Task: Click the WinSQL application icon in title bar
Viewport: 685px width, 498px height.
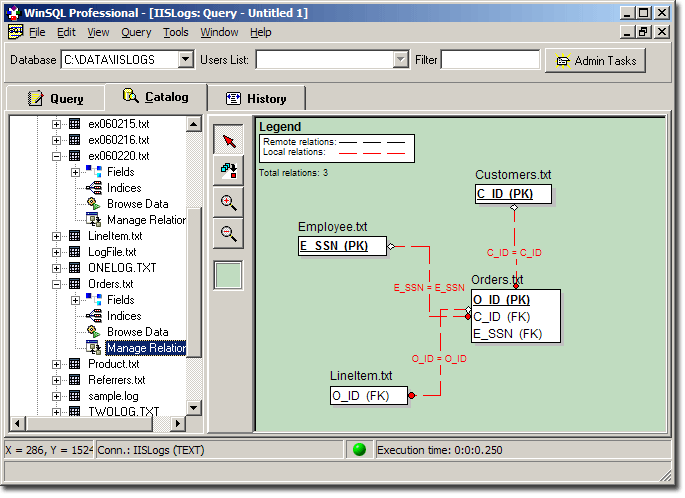Action: (13, 13)
